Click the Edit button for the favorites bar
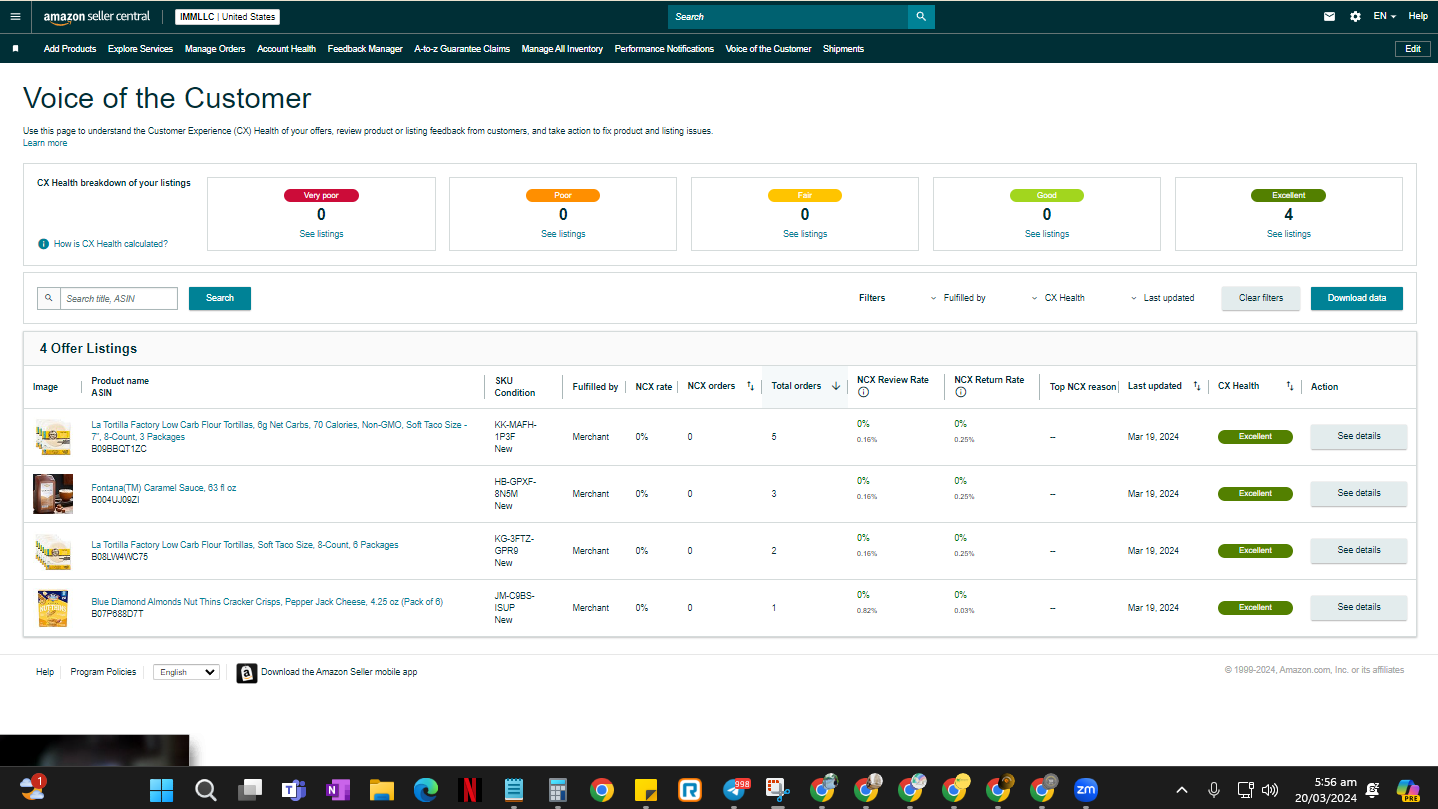This screenshot has height=809, width=1438. coord(1412,49)
